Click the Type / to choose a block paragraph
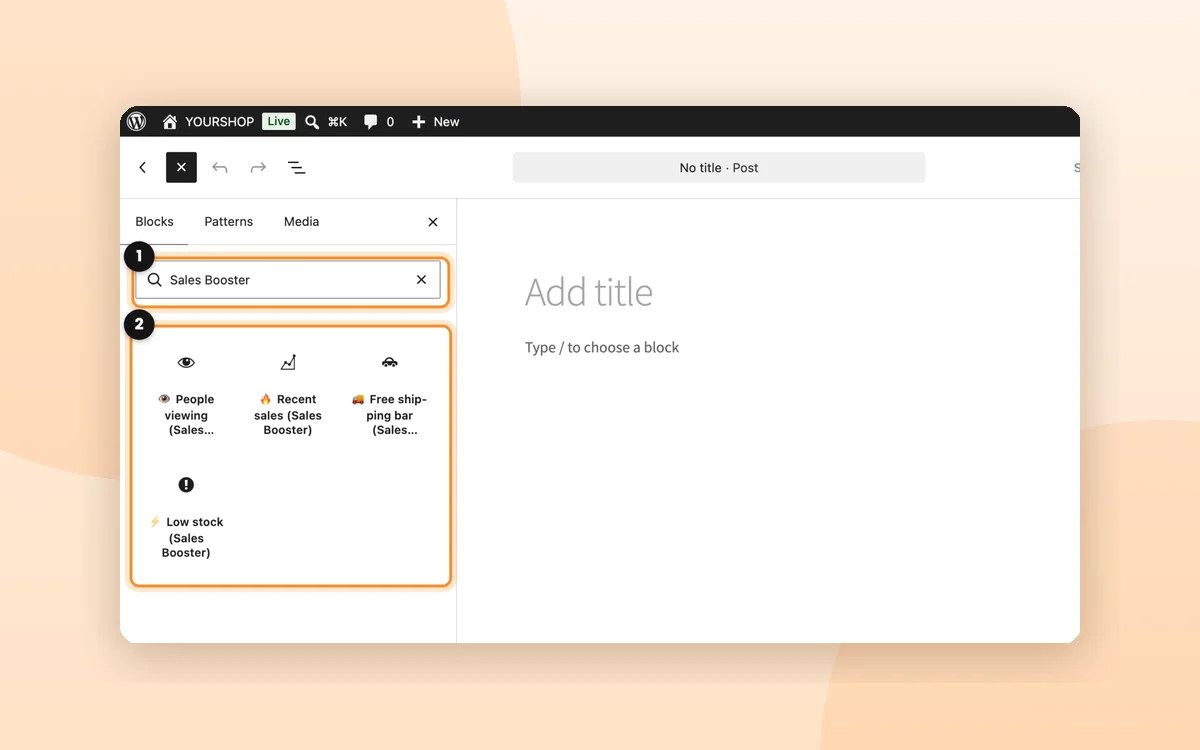Image resolution: width=1200 pixels, height=750 pixels. (602, 347)
